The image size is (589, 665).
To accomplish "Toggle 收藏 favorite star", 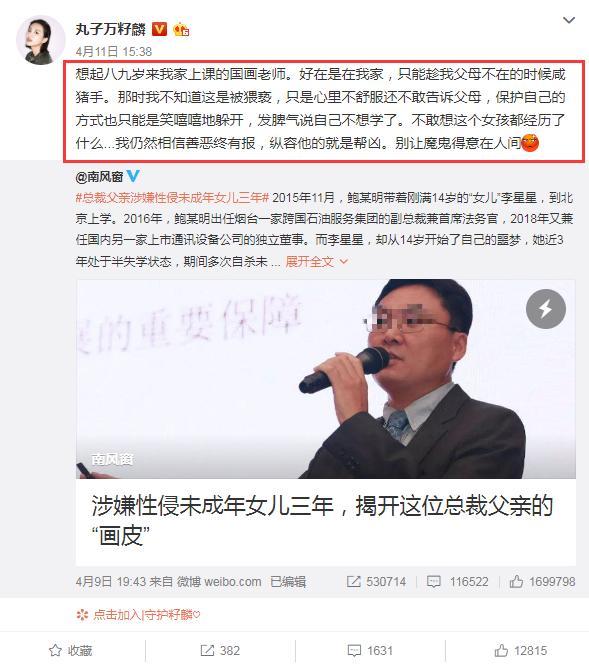I will click(x=71, y=651).
